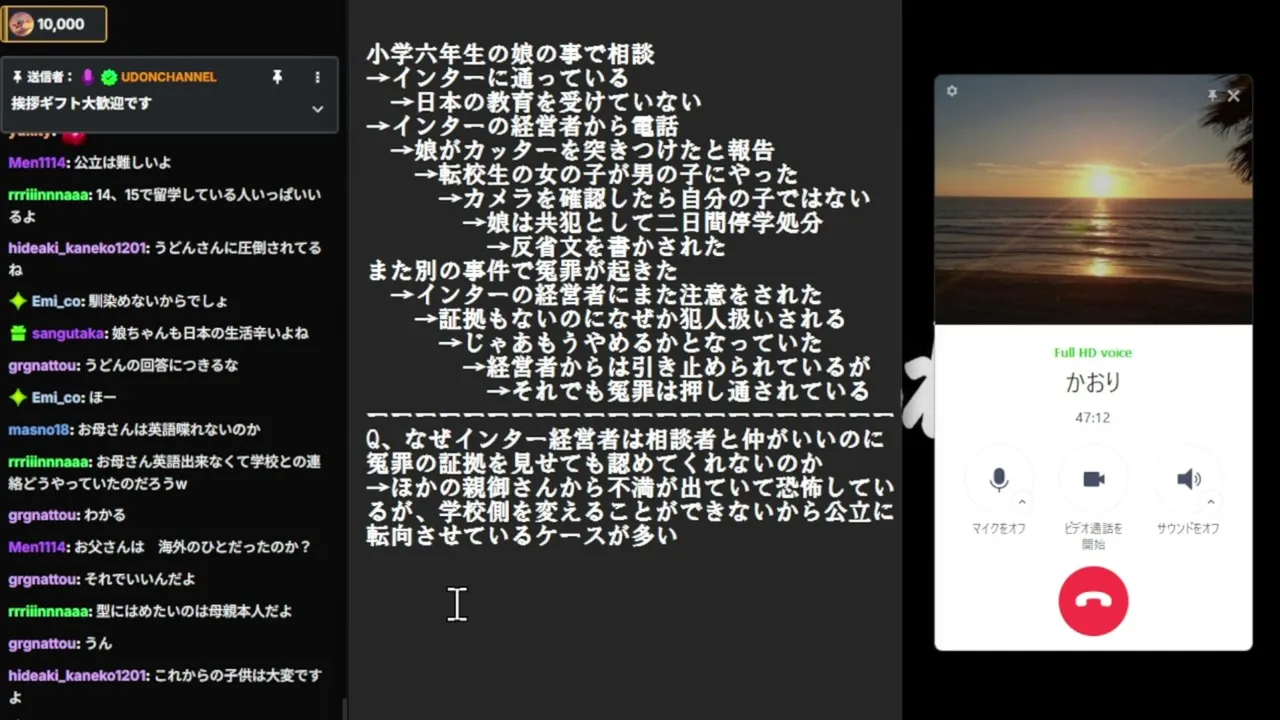Expand the pinned message with the chevron
The height and width of the screenshot is (720, 1280).
(318, 109)
